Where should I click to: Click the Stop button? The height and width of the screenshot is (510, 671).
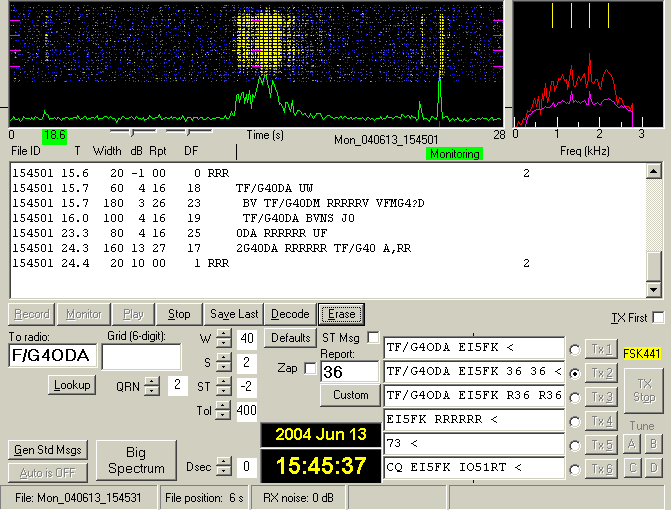(x=179, y=314)
